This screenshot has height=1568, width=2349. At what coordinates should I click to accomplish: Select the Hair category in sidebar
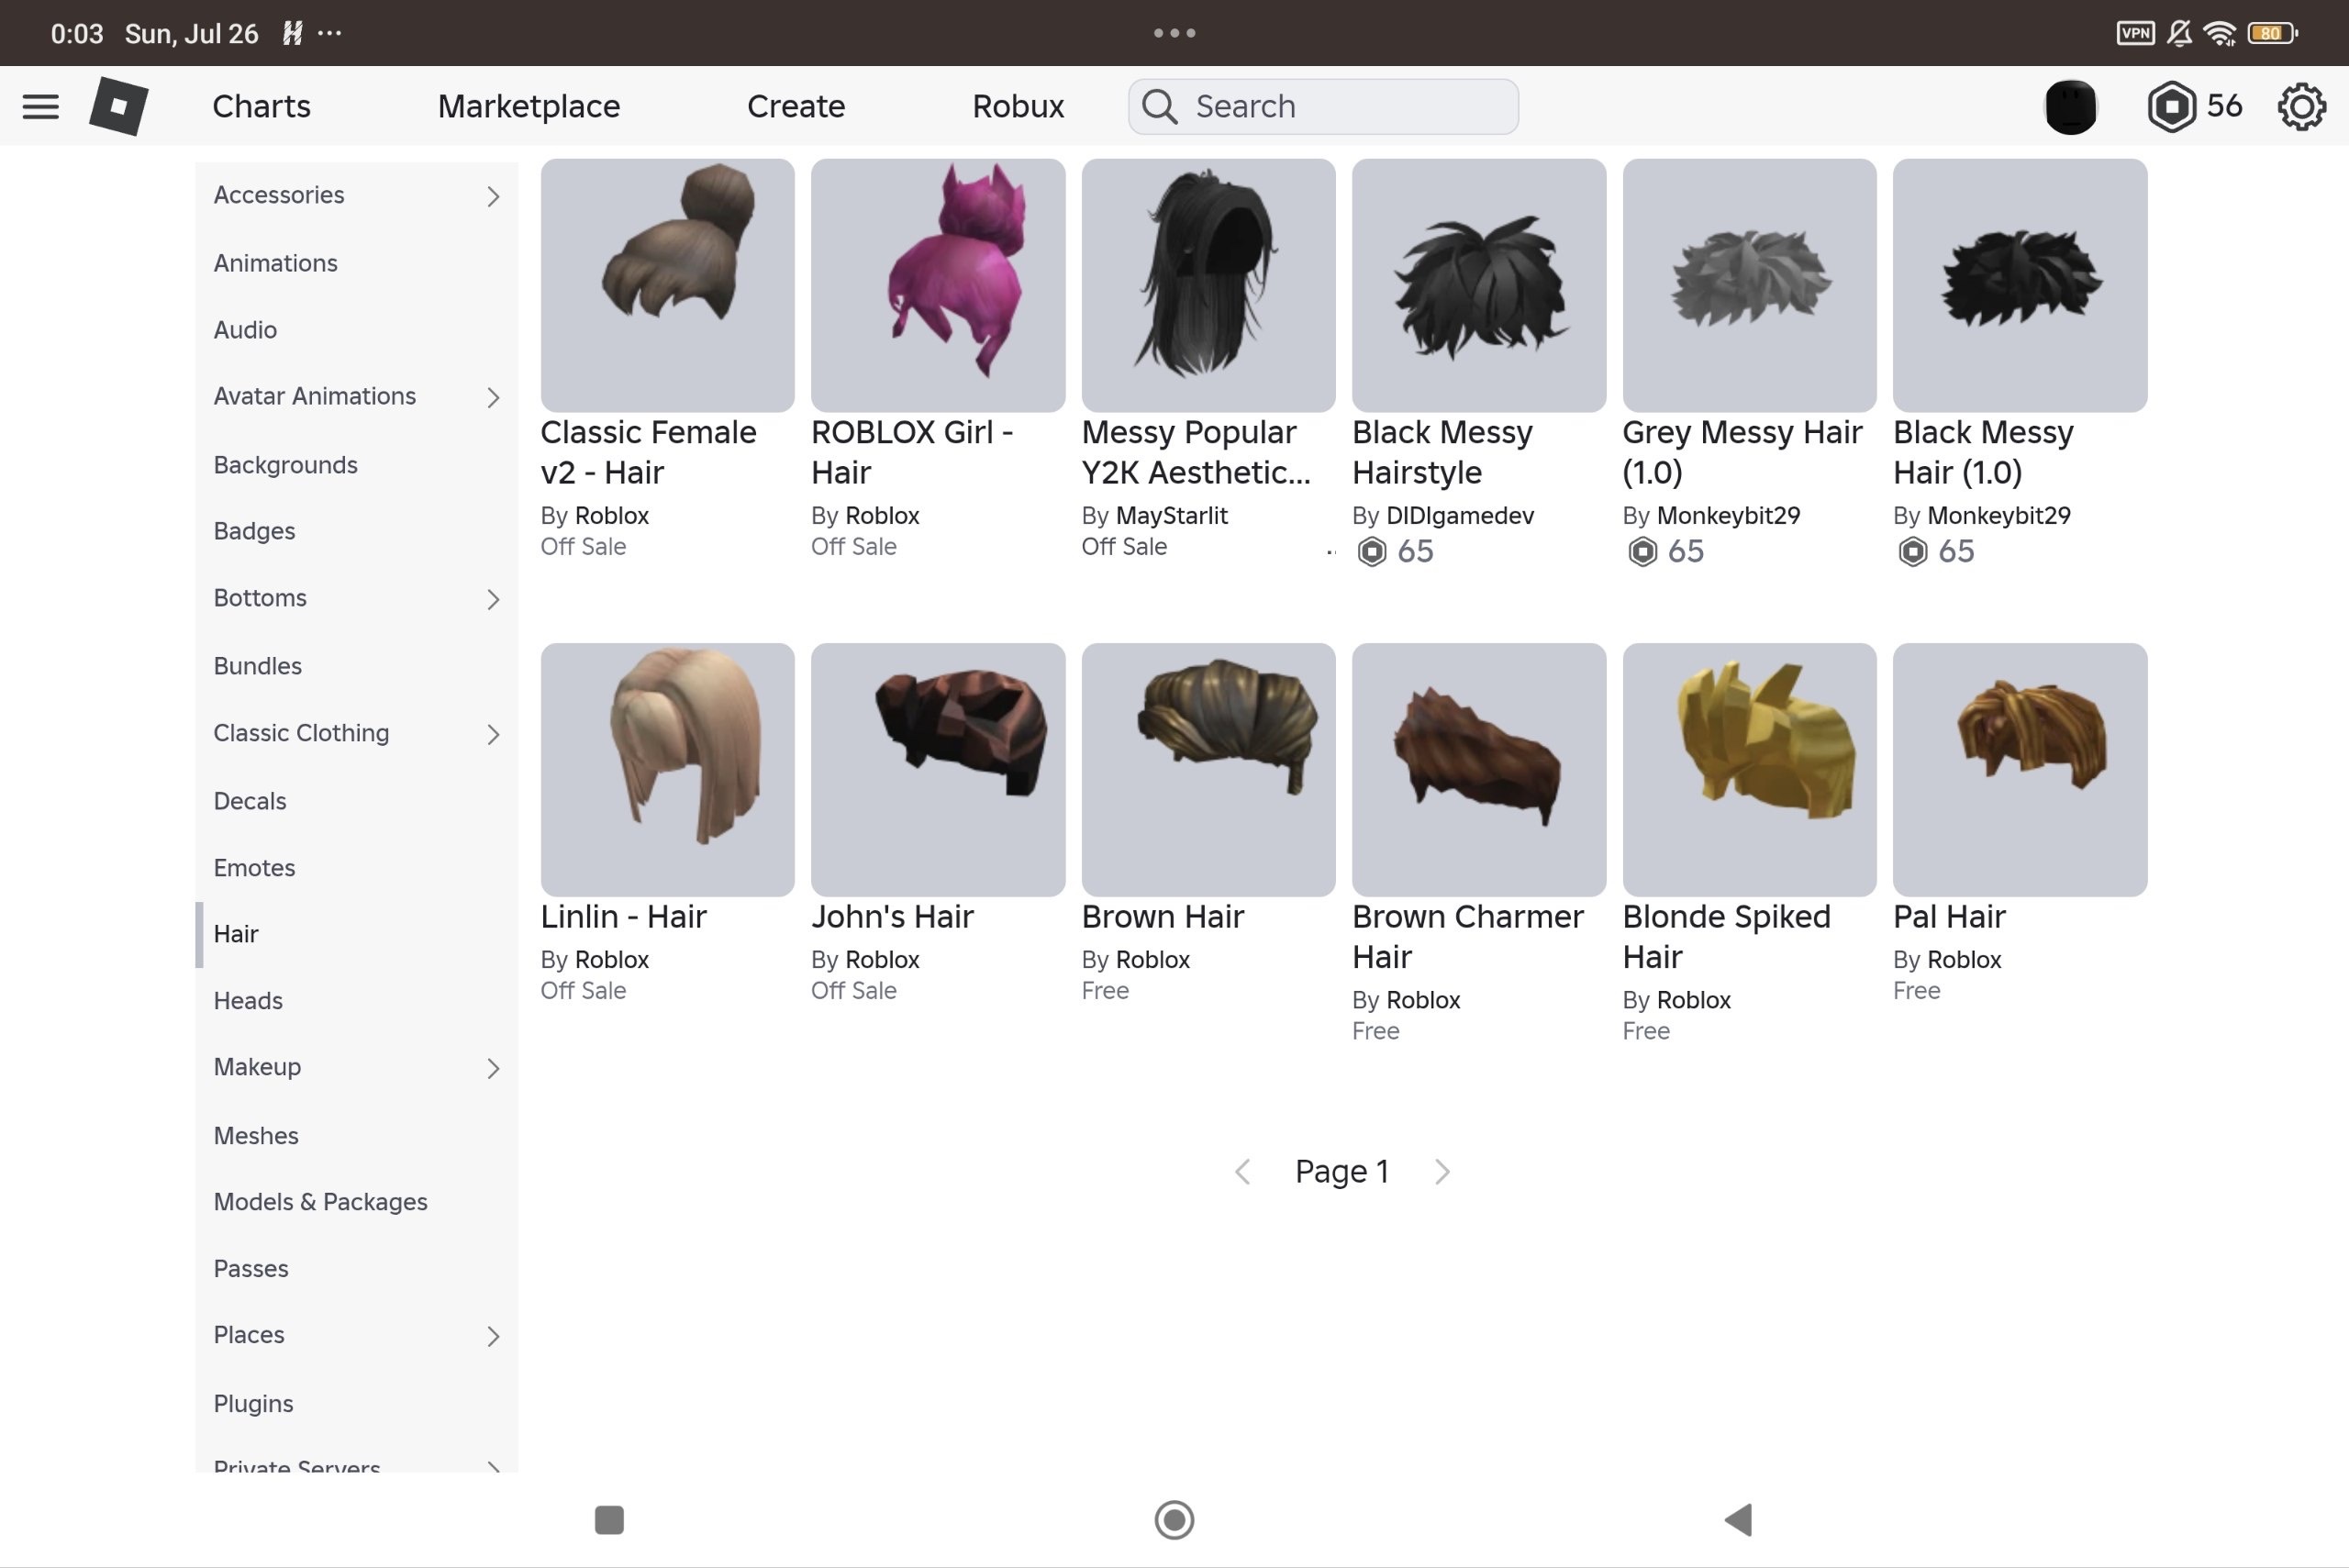(x=356, y=934)
